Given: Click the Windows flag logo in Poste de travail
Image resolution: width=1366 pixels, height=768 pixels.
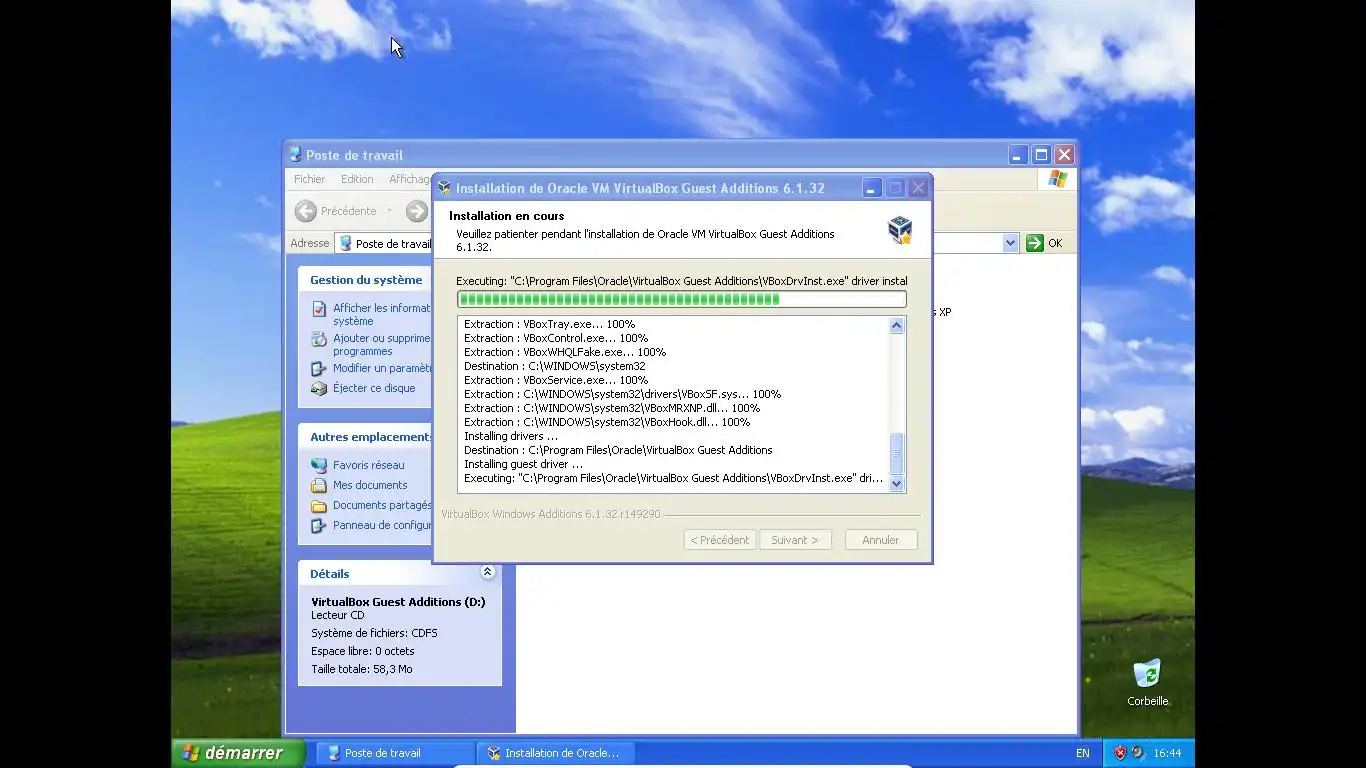Looking at the screenshot, I should click(x=1058, y=179).
